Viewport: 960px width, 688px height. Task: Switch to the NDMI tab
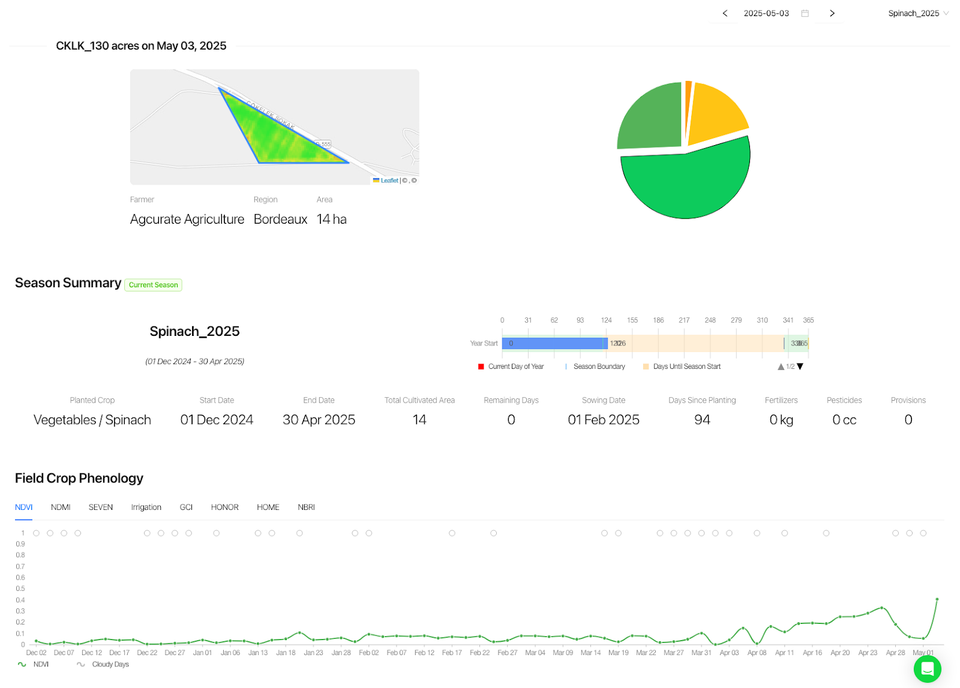[61, 507]
